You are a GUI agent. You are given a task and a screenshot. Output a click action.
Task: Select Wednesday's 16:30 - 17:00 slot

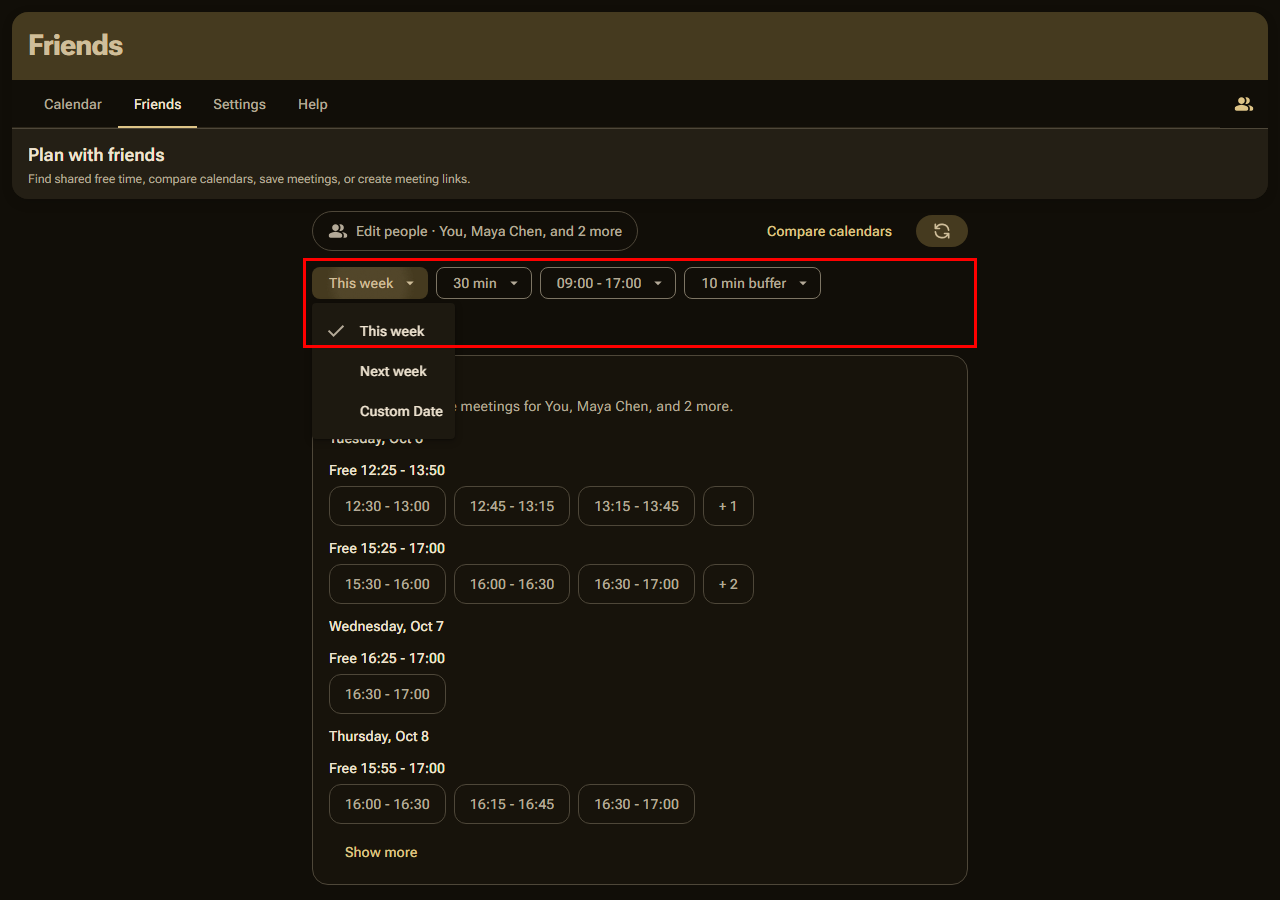(387, 694)
